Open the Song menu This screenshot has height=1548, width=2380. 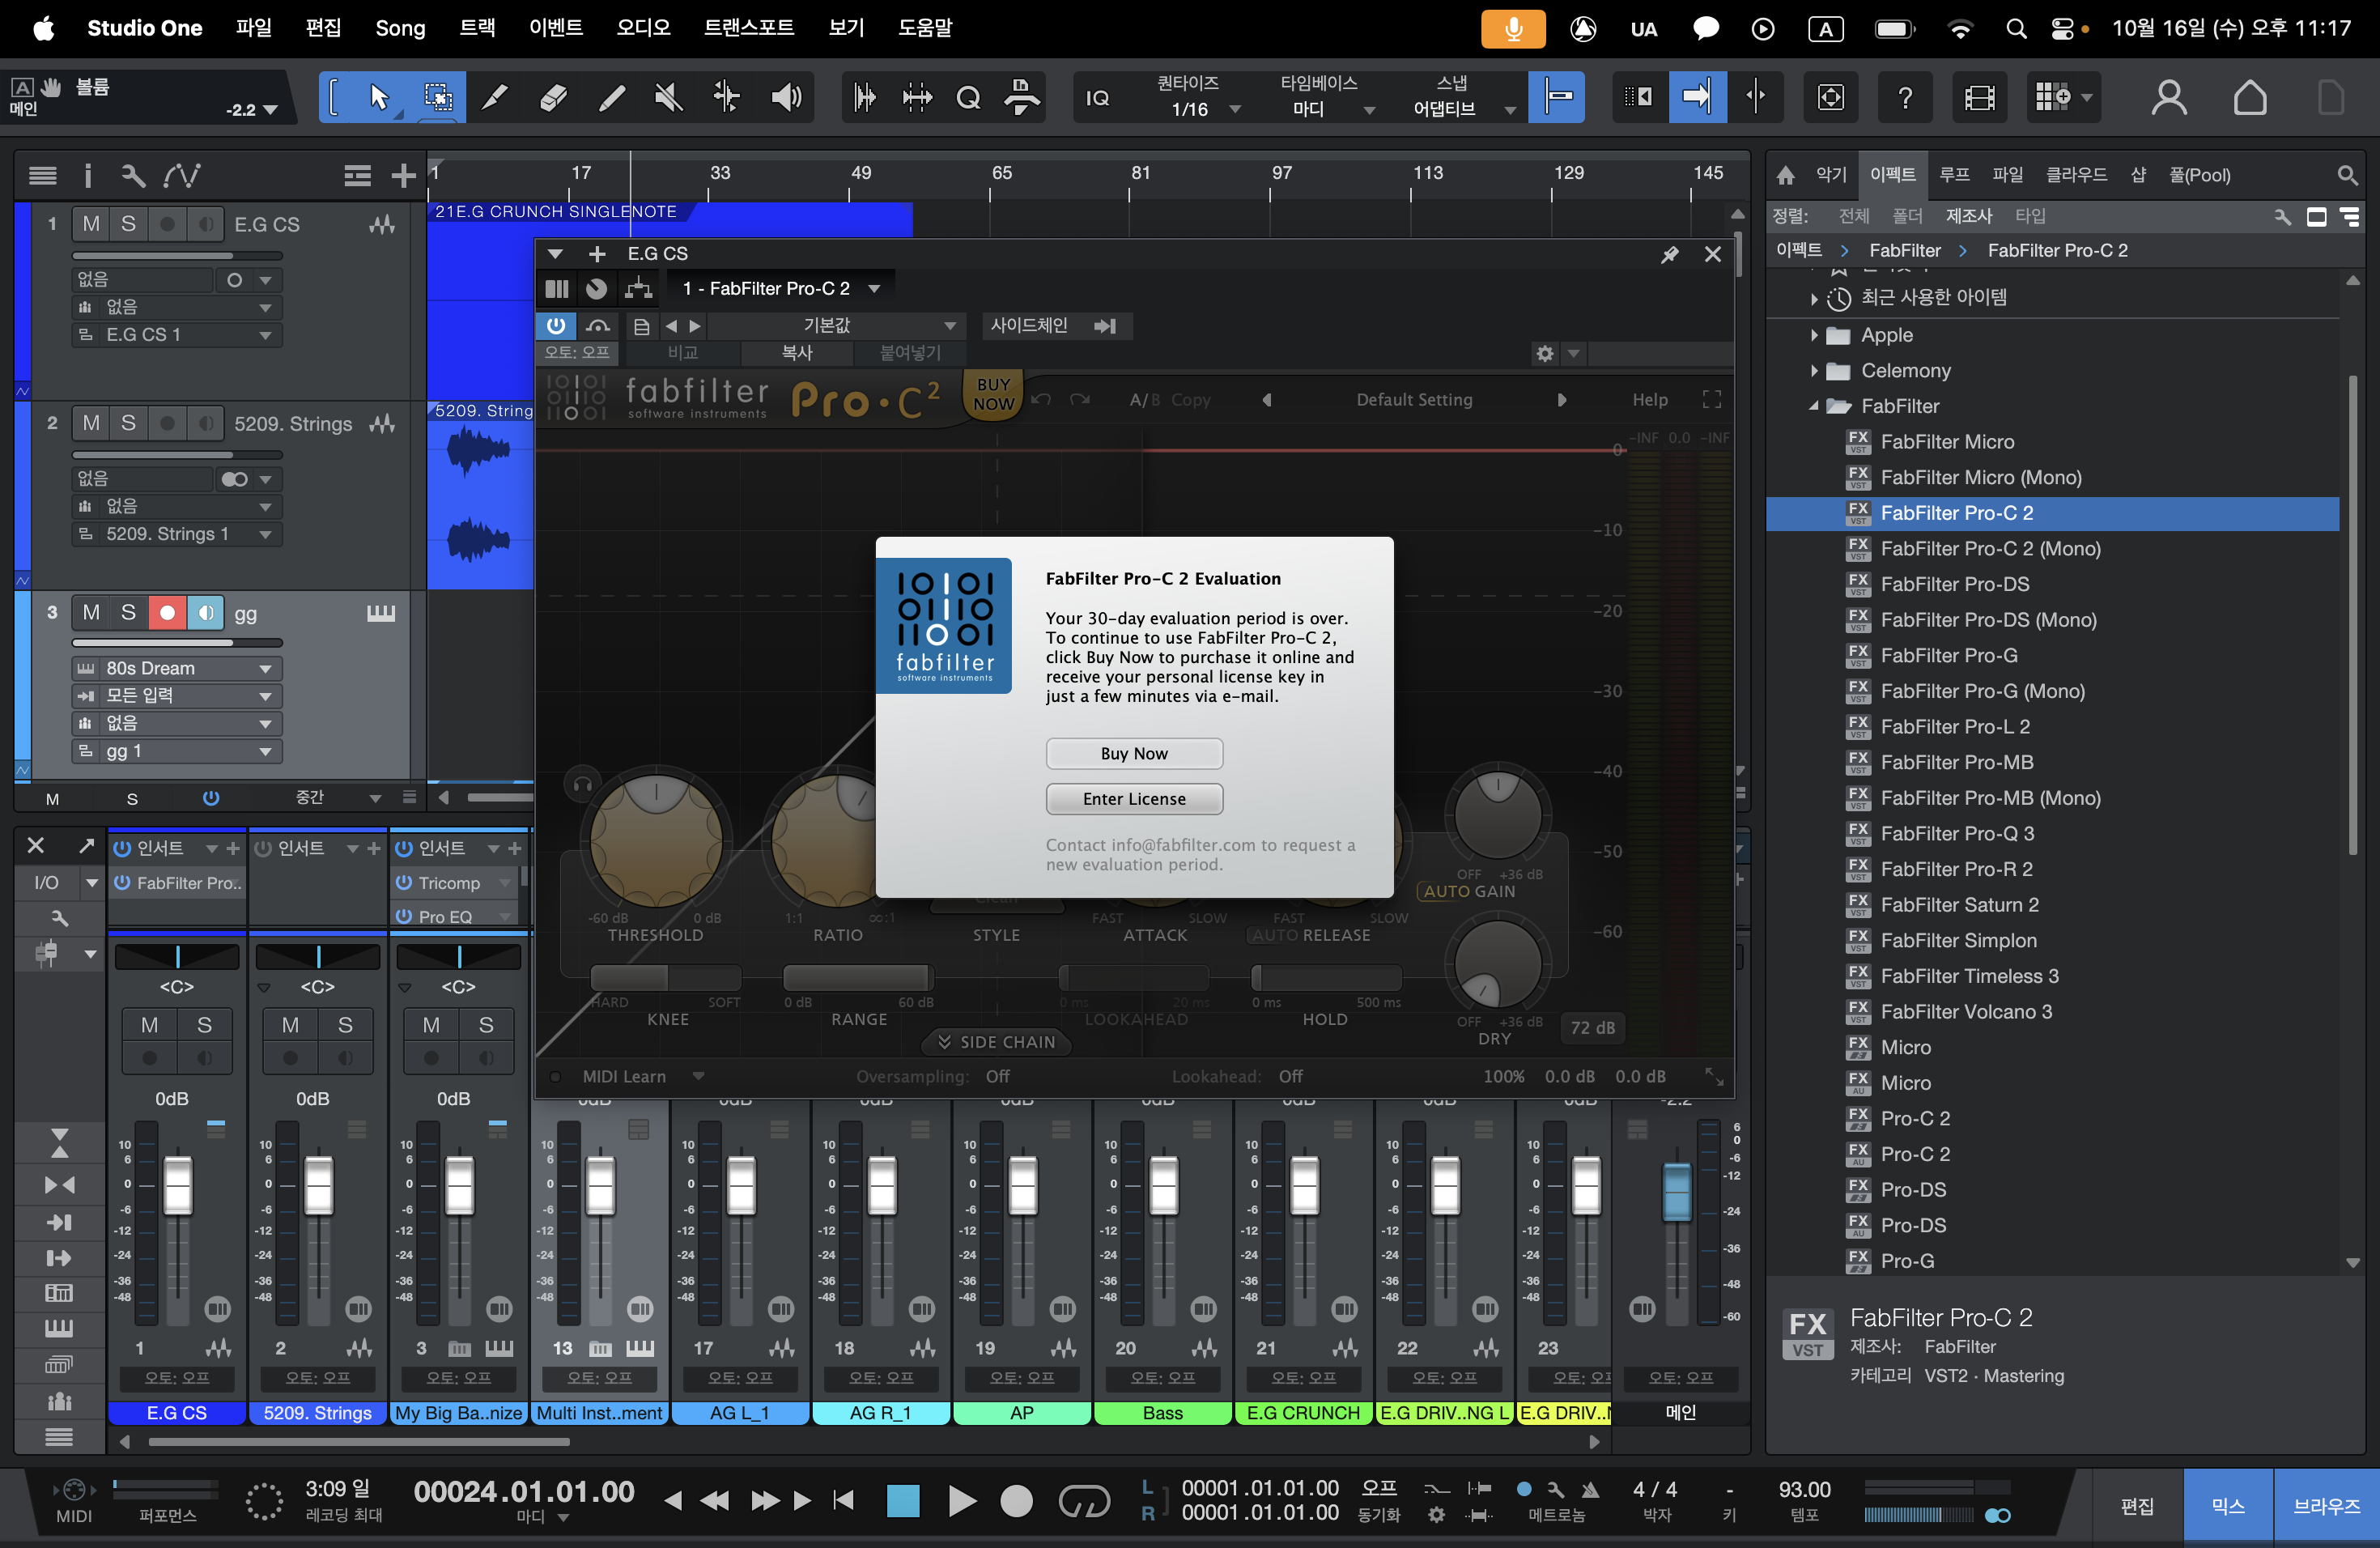coord(400,28)
